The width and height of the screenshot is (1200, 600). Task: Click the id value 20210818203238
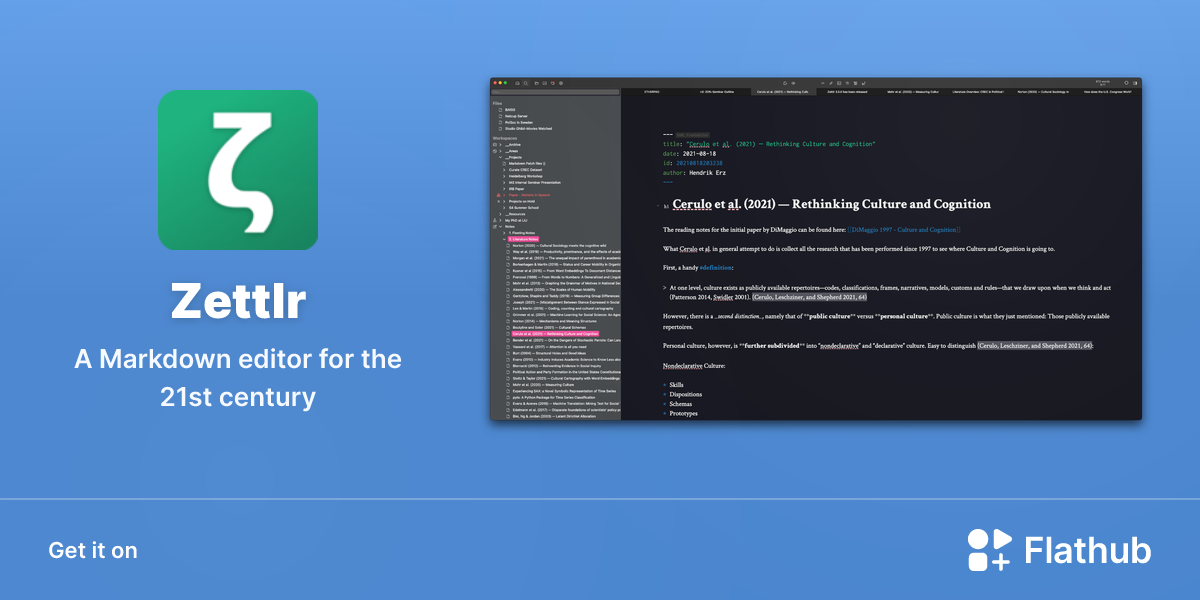[699, 162]
